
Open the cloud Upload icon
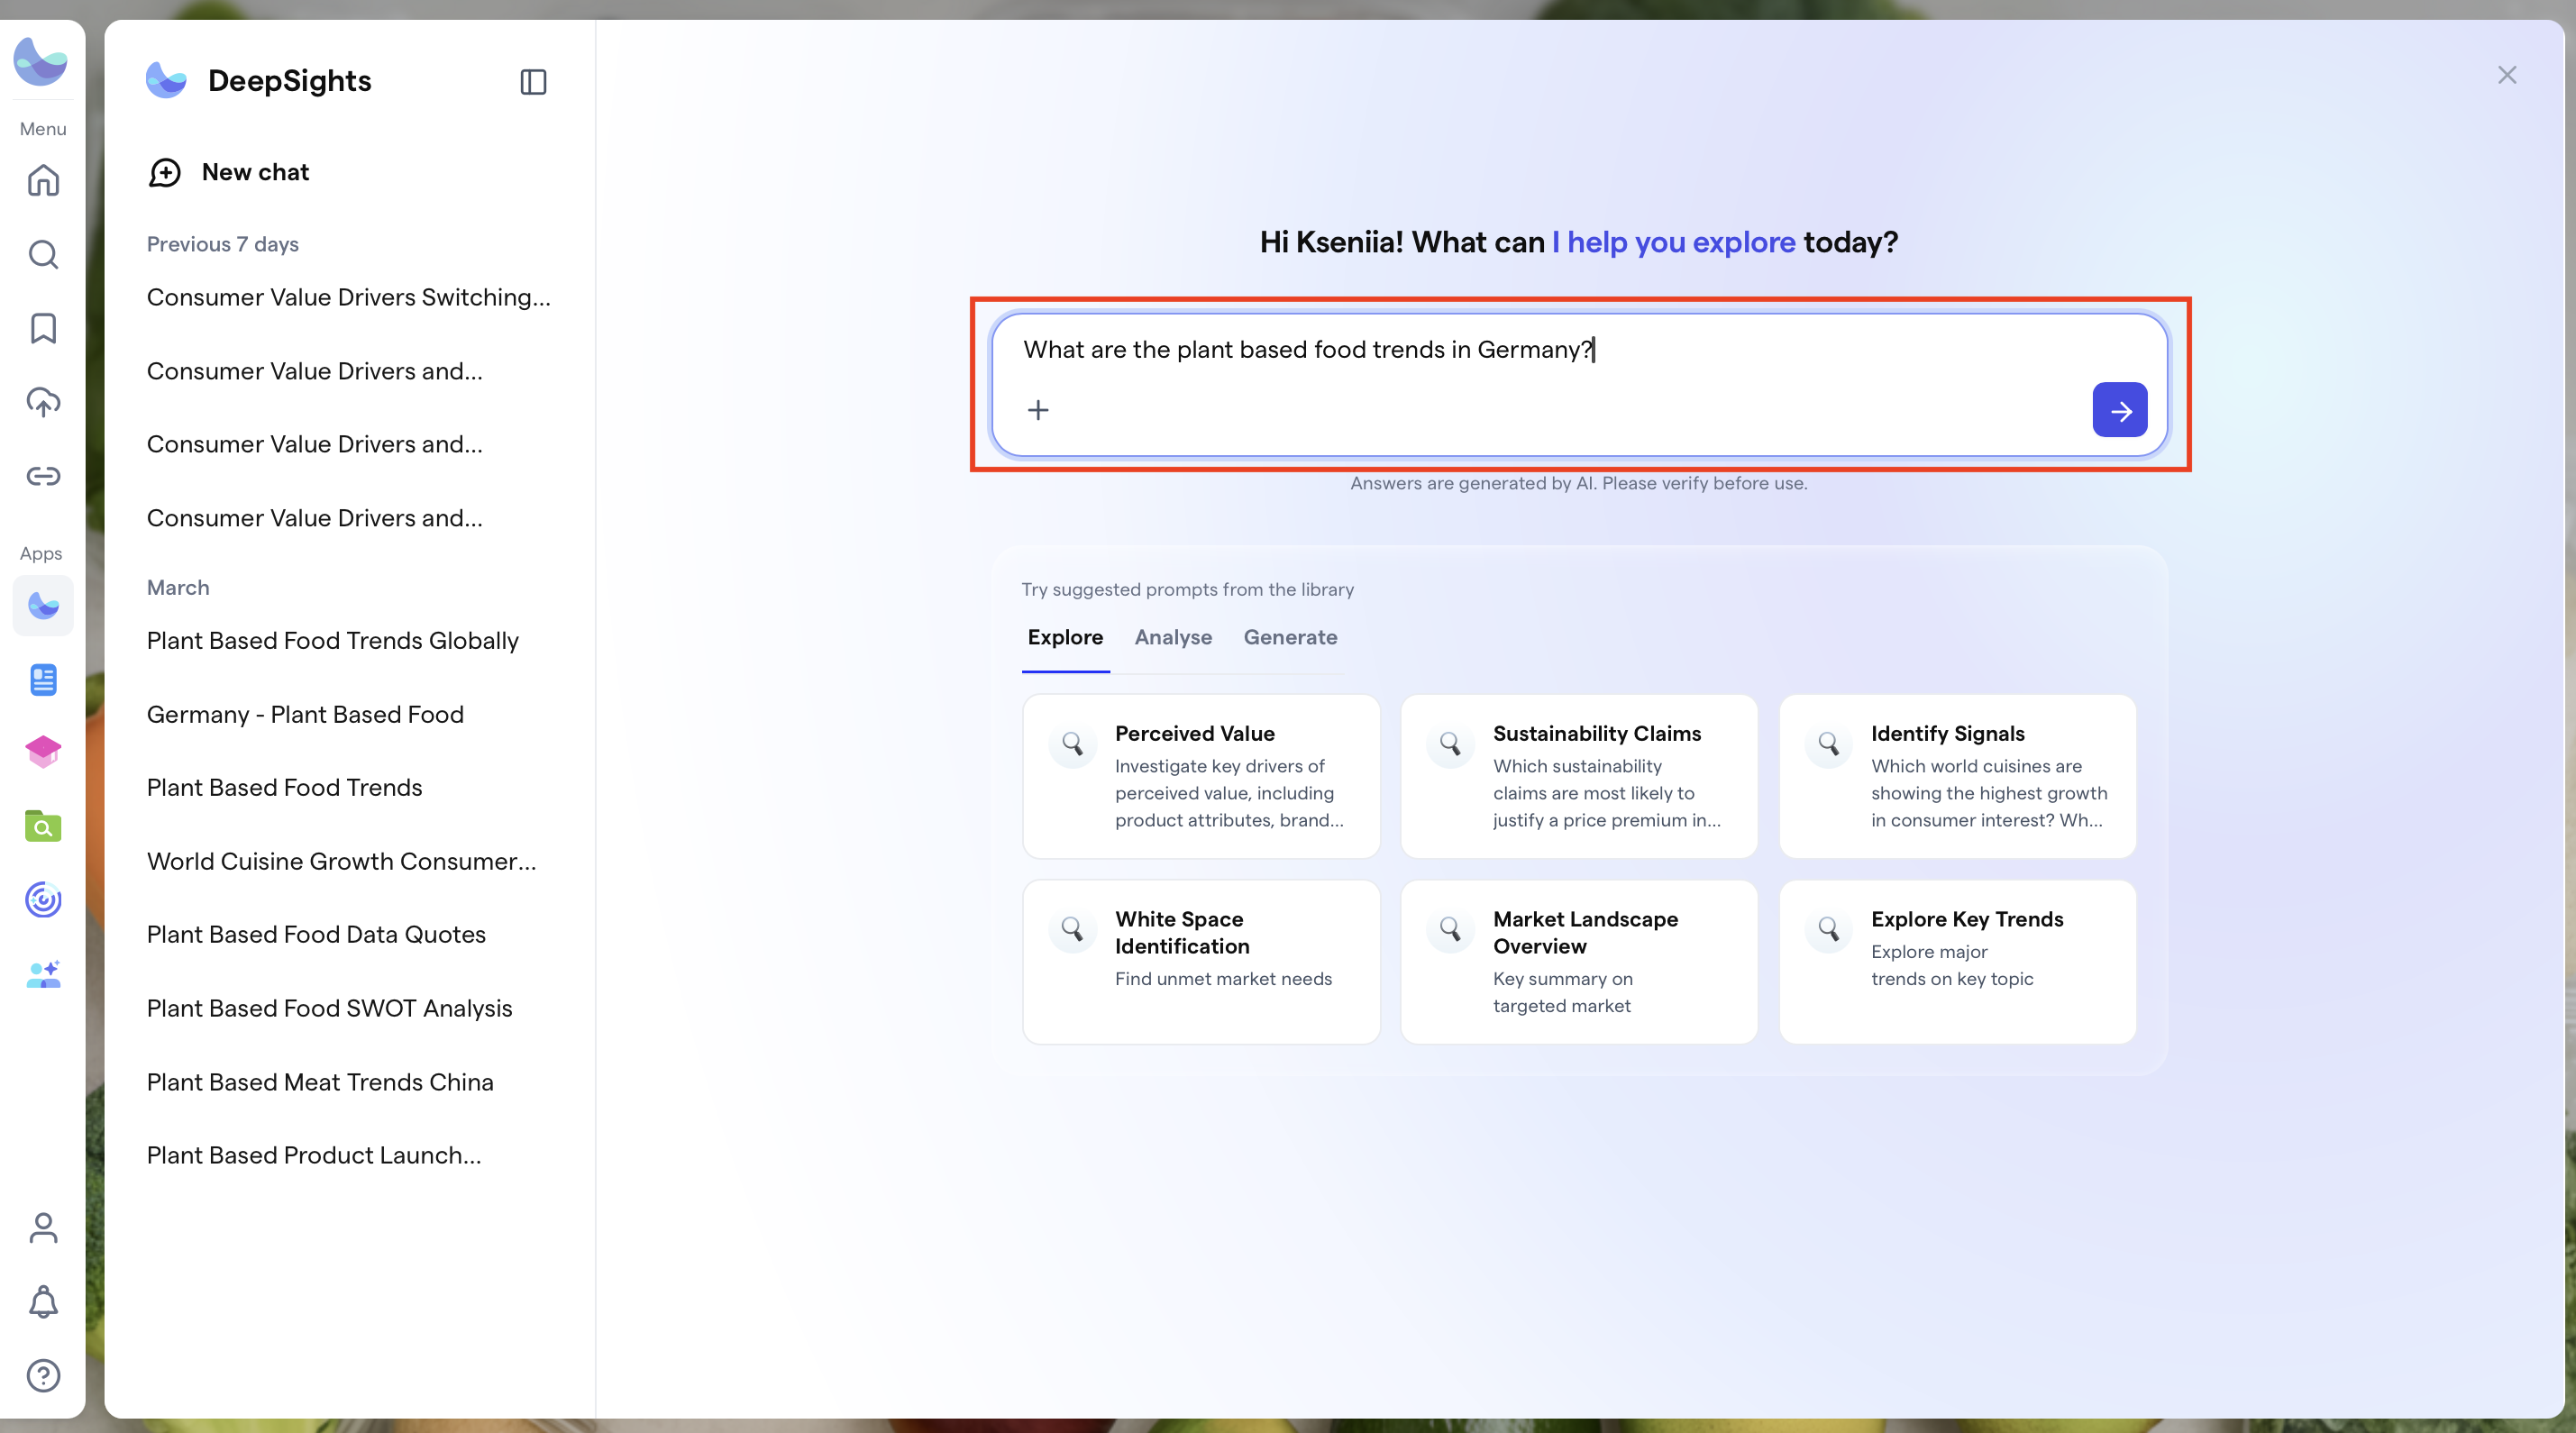click(x=43, y=402)
